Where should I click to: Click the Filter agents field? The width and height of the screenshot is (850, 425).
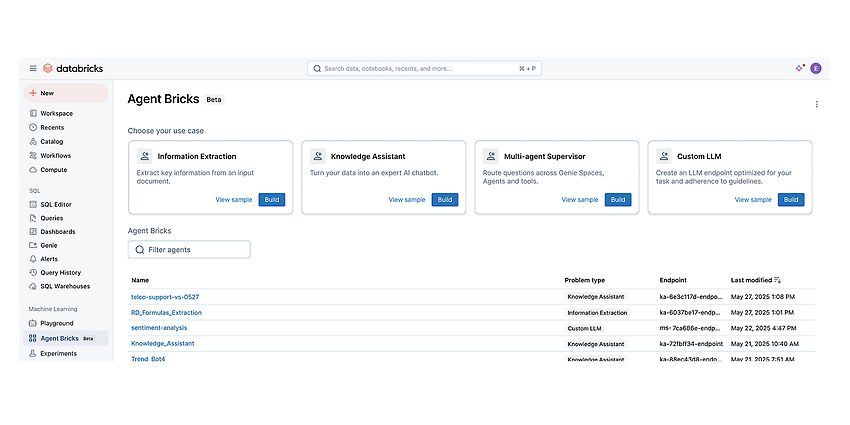(189, 250)
